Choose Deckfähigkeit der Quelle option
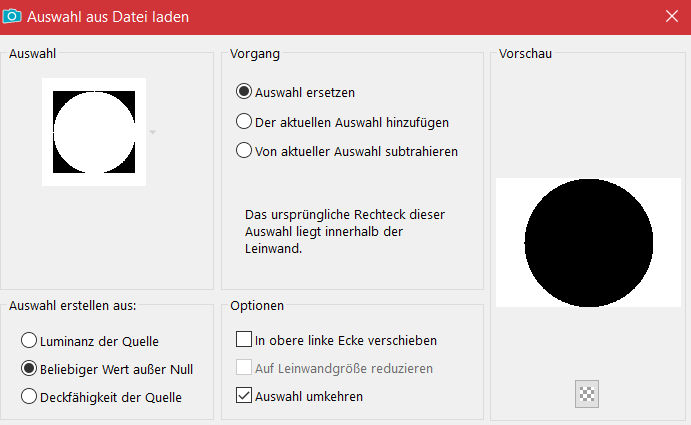Screen dimensions: 691x425 [x=30, y=397]
